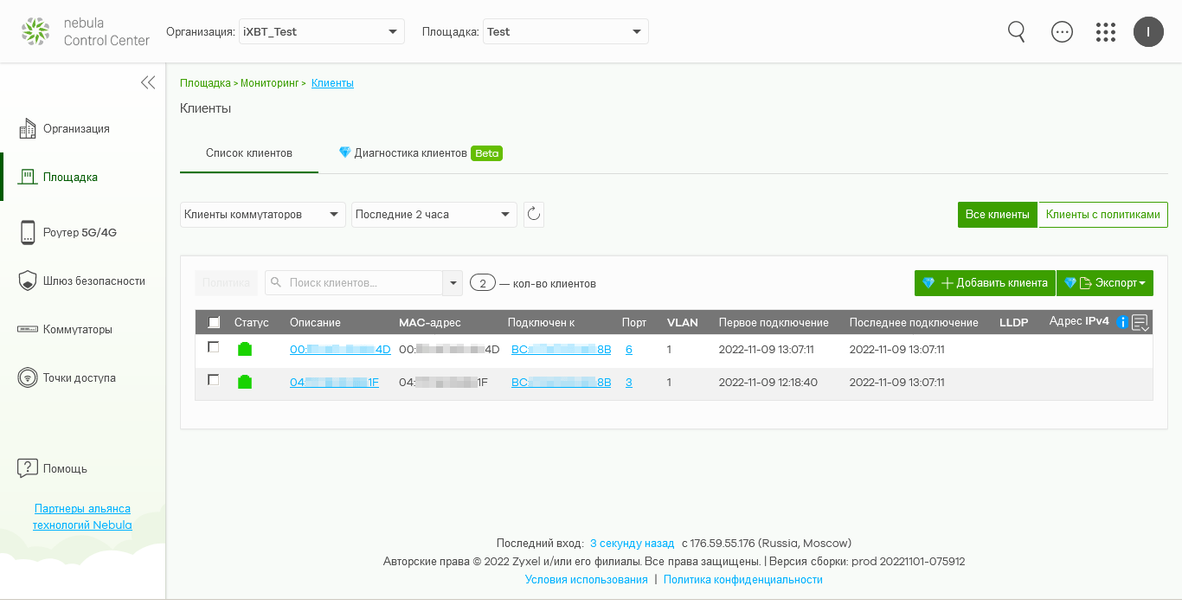
Task: Open Условия использования link
Action: (x=586, y=580)
